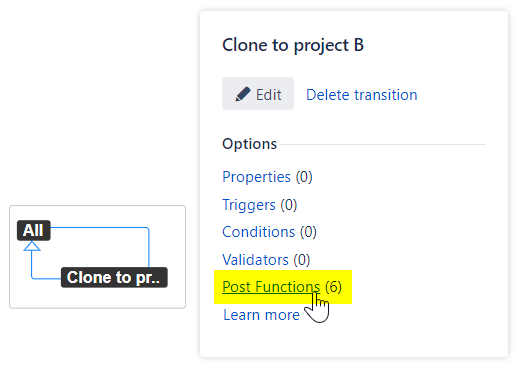This screenshot has height=381, width=520.
Task: Click the Delete transition link
Action: tap(362, 95)
